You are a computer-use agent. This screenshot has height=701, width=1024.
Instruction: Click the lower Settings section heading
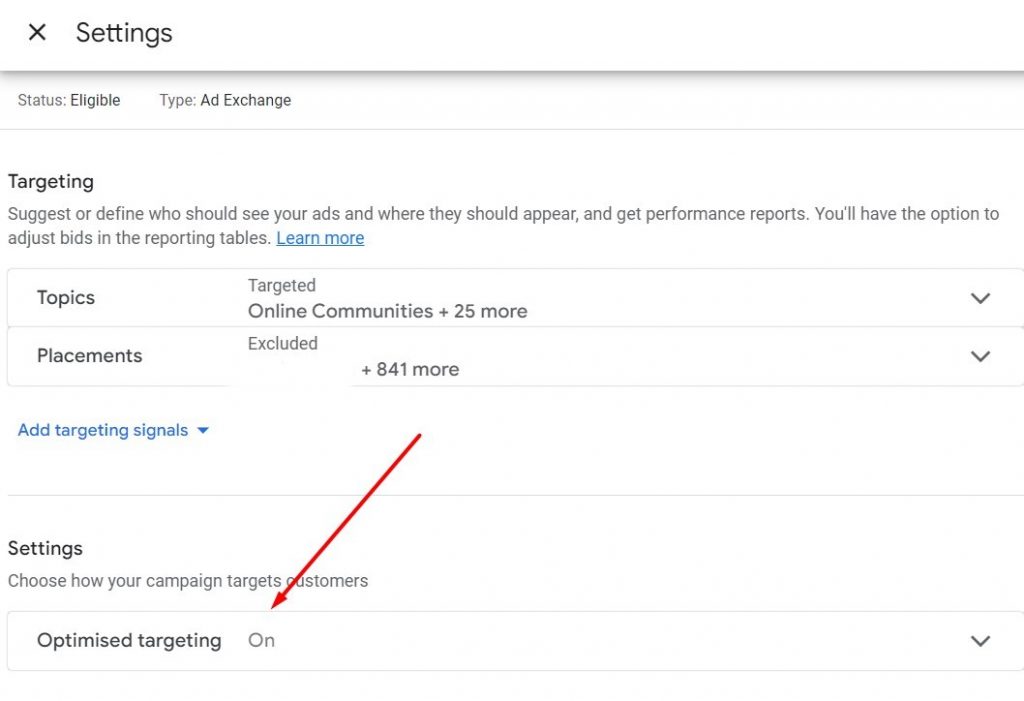pos(45,548)
